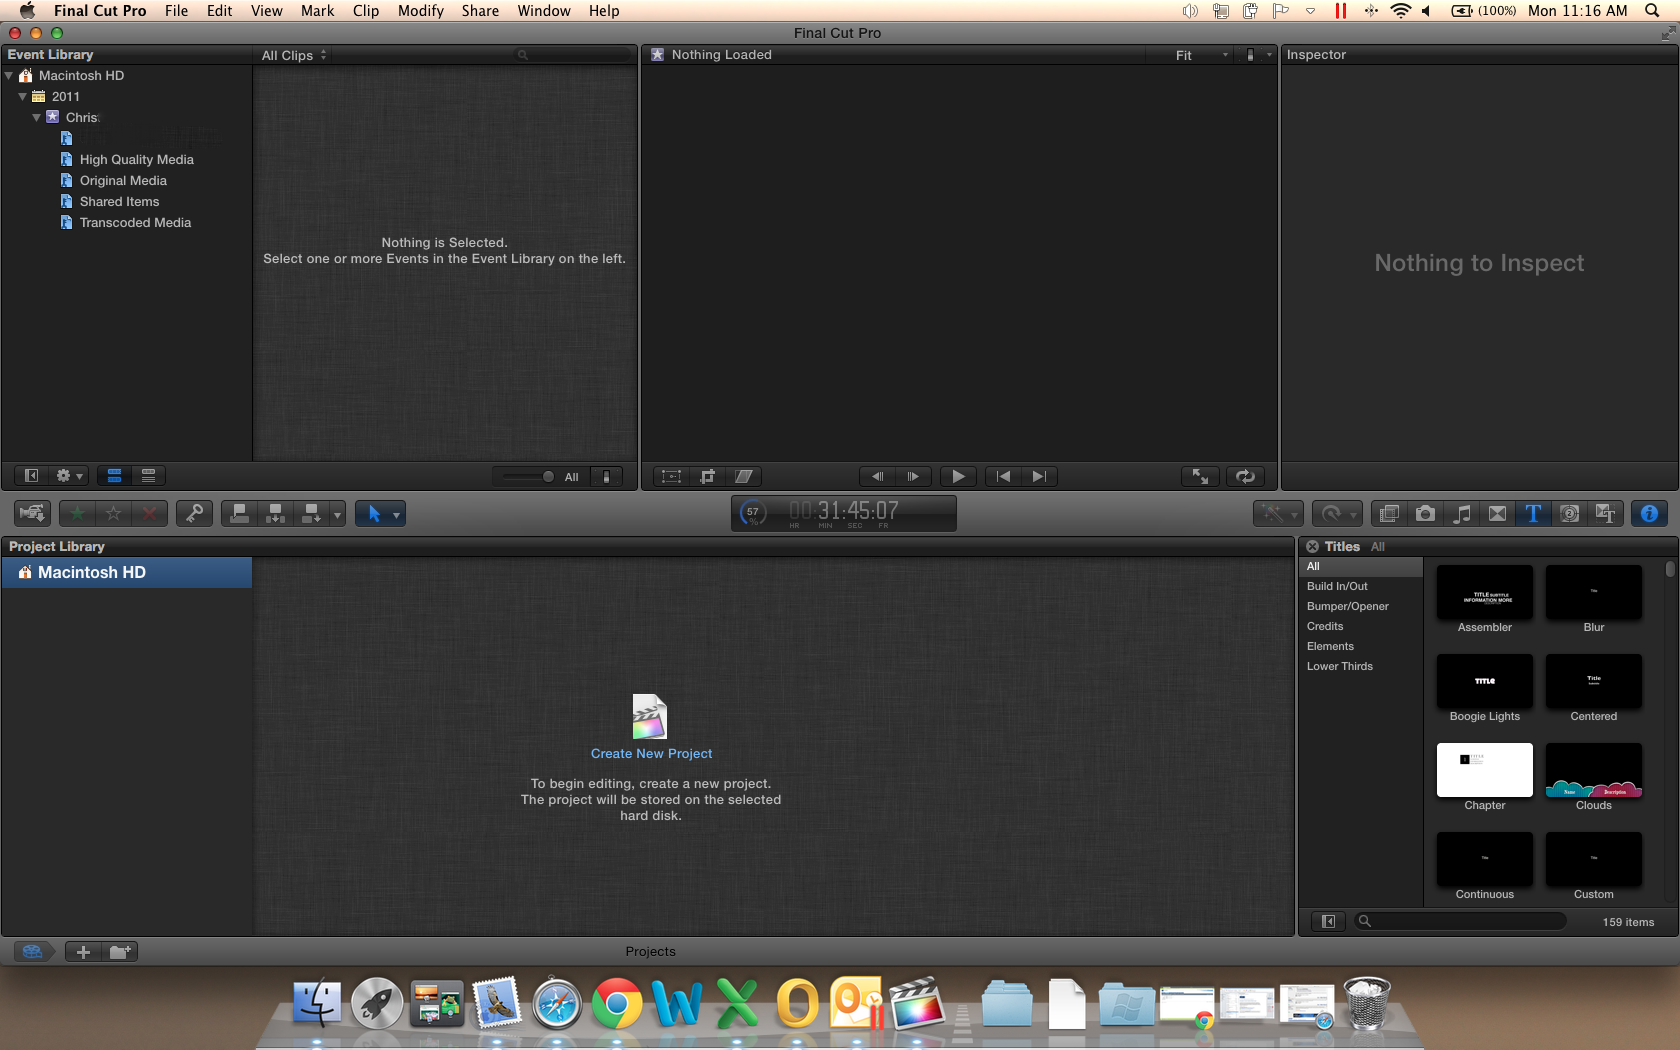The width and height of the screenshot is (1680, 1050).
Task: Click the new folder button in Project Library
Action: tap(120, 952)
